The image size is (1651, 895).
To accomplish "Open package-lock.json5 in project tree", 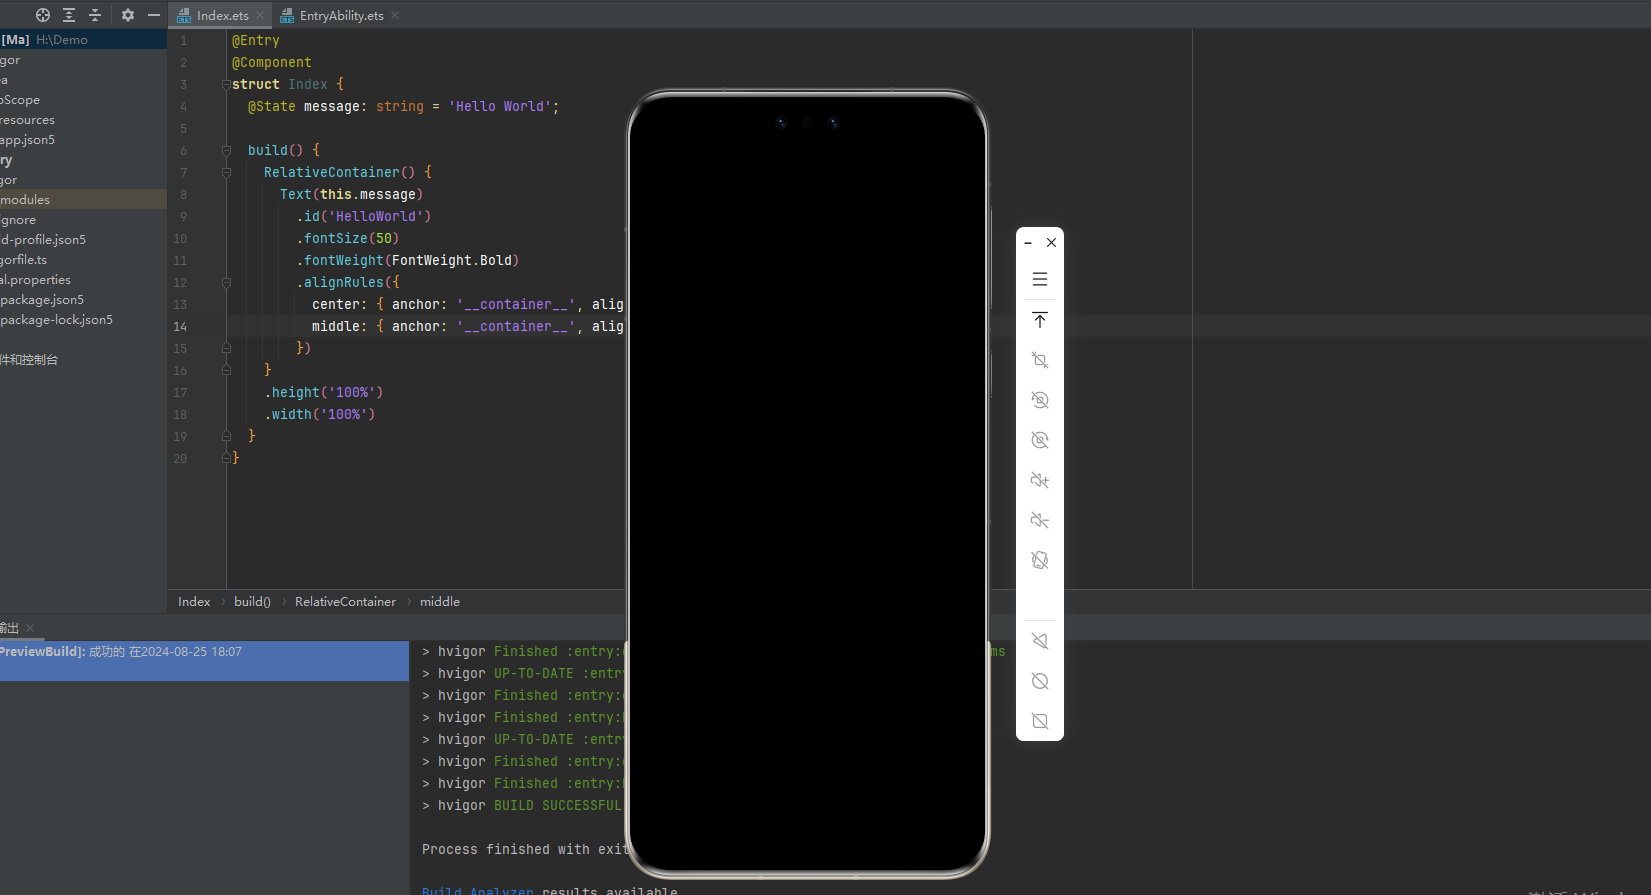I will pyautogui.click(x=83, y=320).
